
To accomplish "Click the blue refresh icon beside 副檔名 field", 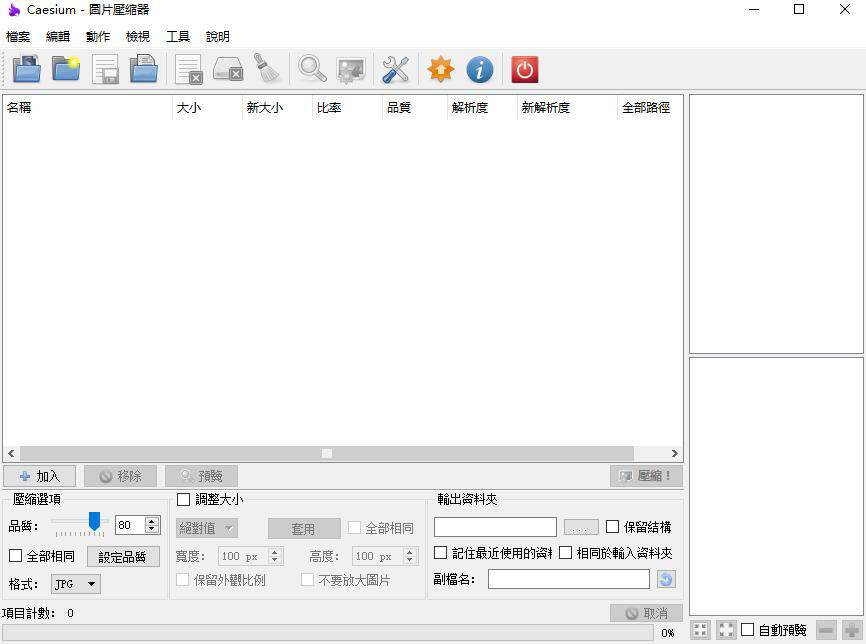I will pos(666,579).
